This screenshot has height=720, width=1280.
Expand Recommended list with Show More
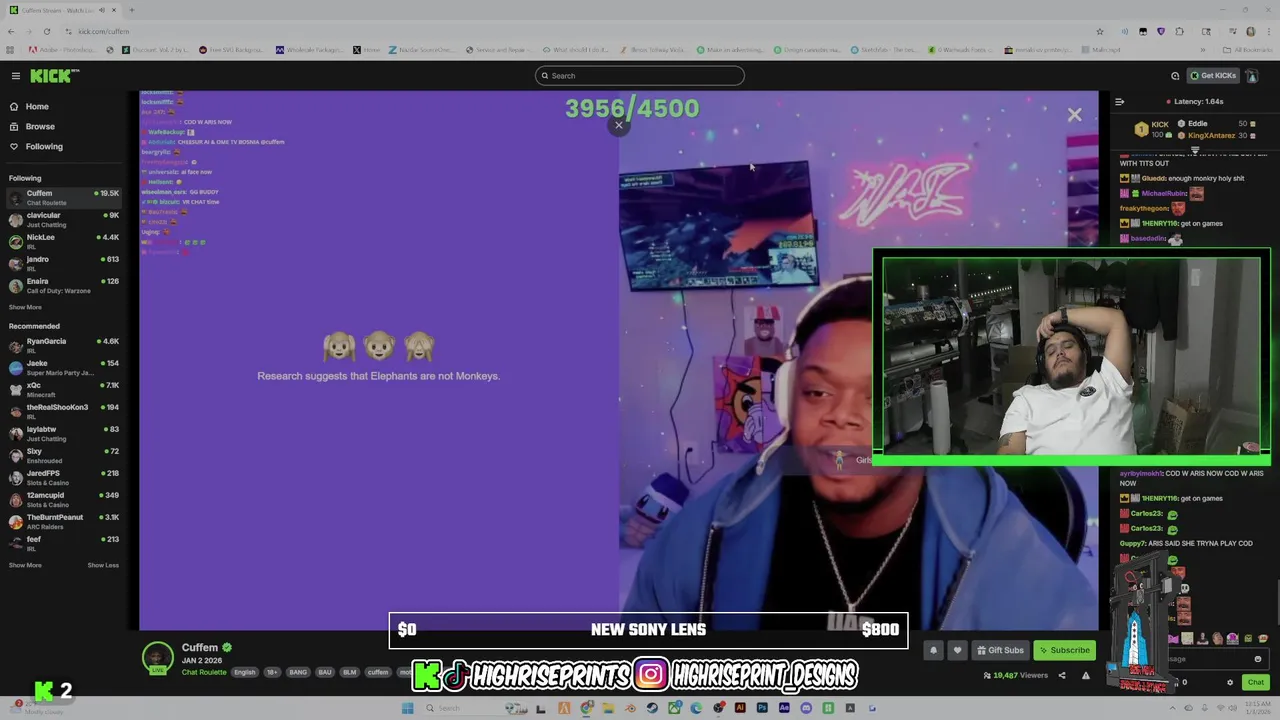tap(25, 565)
